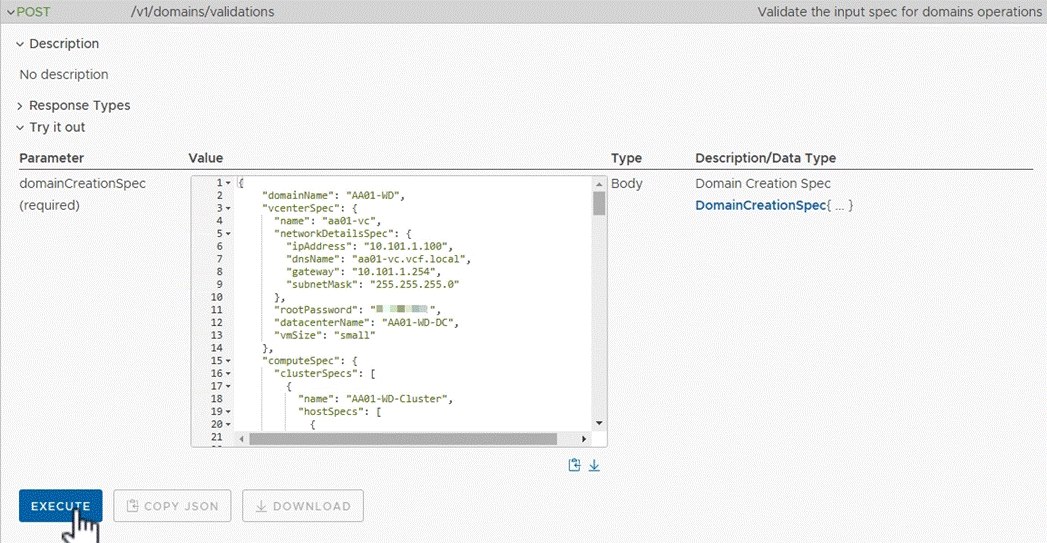Click the "vmSize": "small" line
This screenshot has height=543, width=1047.
pyautogui.click(x=325, y=335)
